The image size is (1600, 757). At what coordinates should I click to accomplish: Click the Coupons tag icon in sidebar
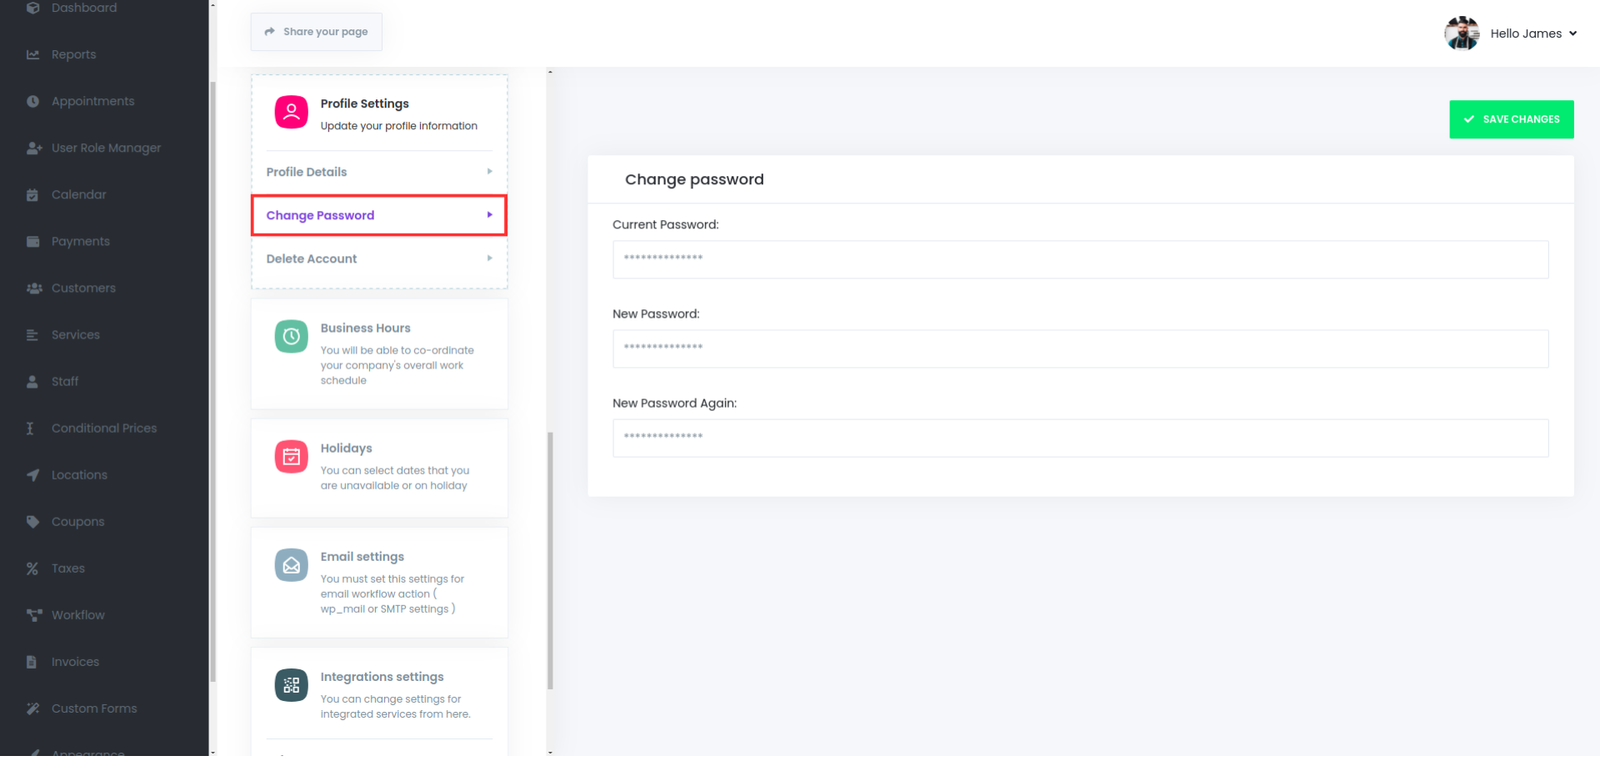pos(33,522)
